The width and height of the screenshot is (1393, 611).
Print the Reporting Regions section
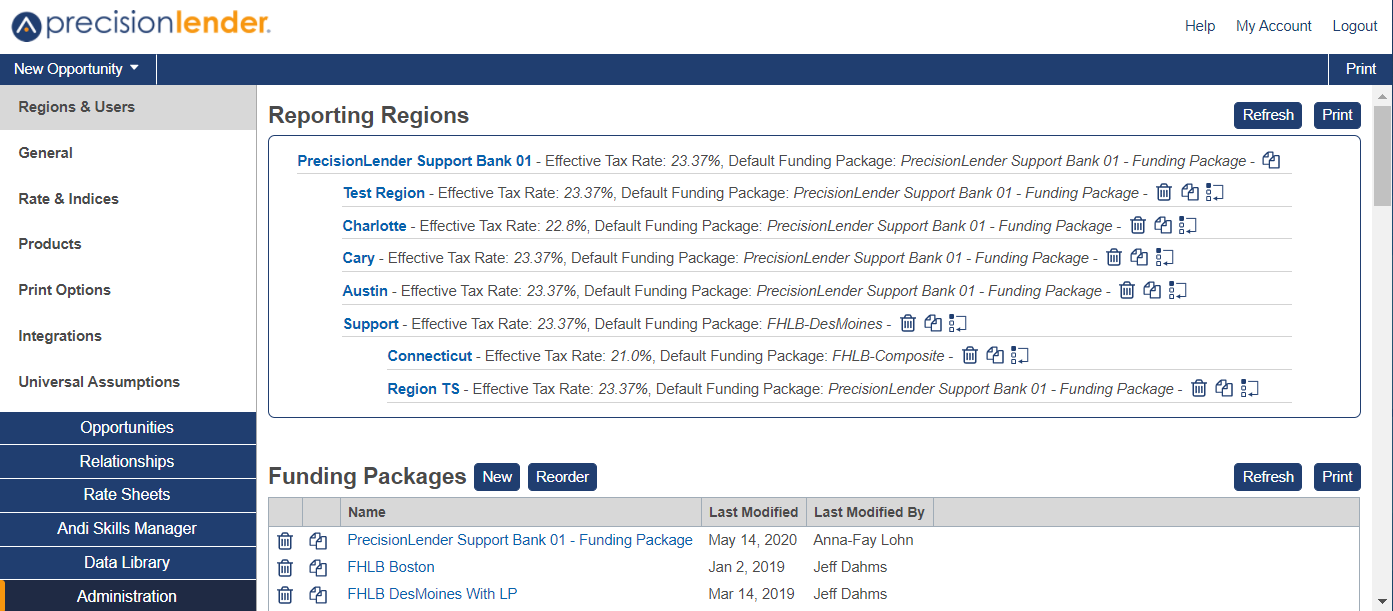(x=1337, y=115)
